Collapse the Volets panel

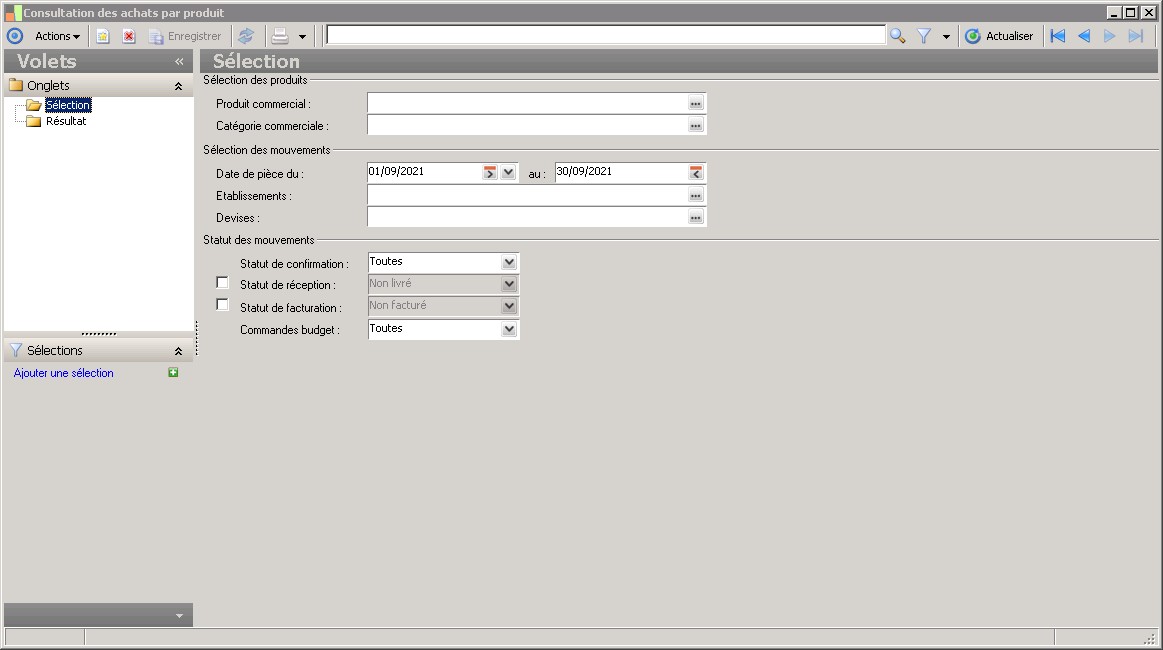tap(179, 62)
